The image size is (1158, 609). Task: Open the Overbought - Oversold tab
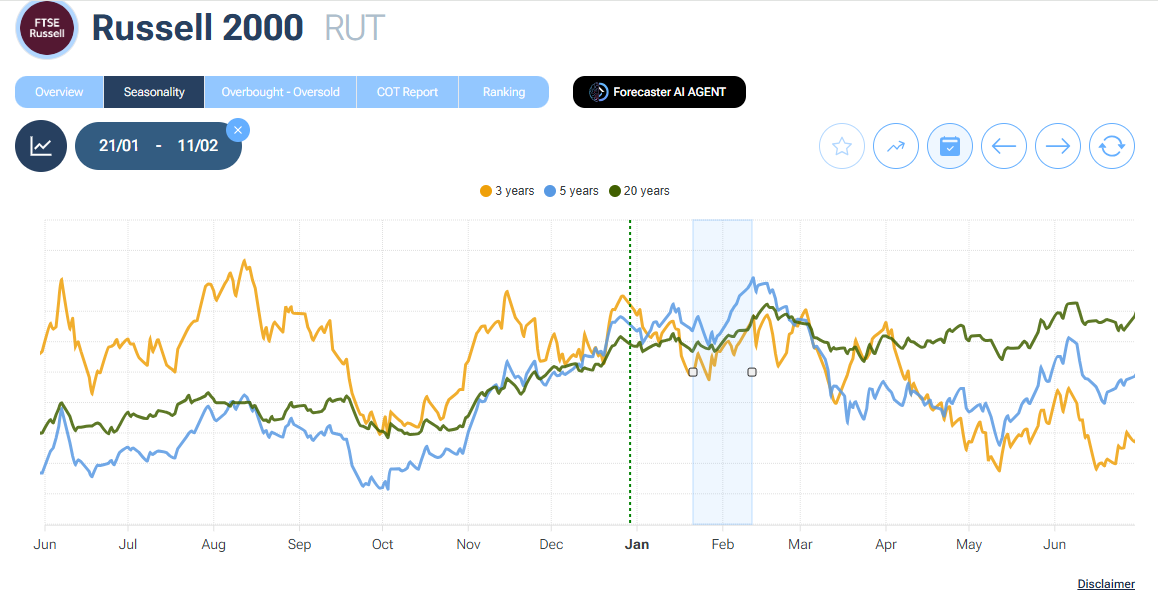pyautogui.click(x=280, y=92)
